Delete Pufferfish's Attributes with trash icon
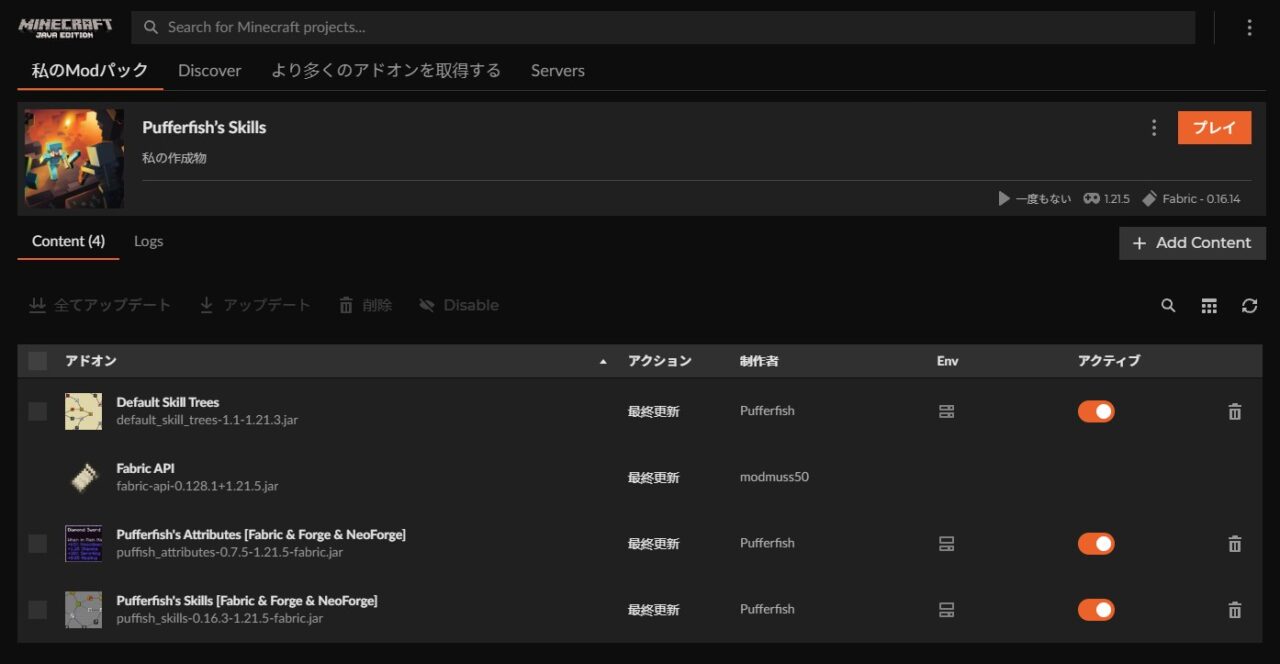The width and height of the screenshot is (1280, 664). (1235, 544)
